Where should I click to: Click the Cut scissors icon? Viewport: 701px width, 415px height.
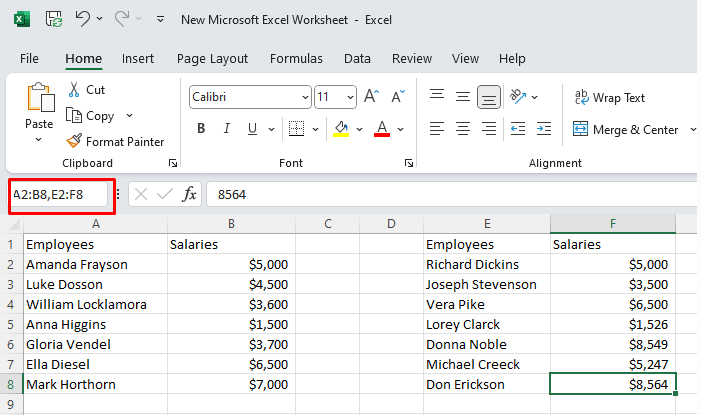pos(74,90)
